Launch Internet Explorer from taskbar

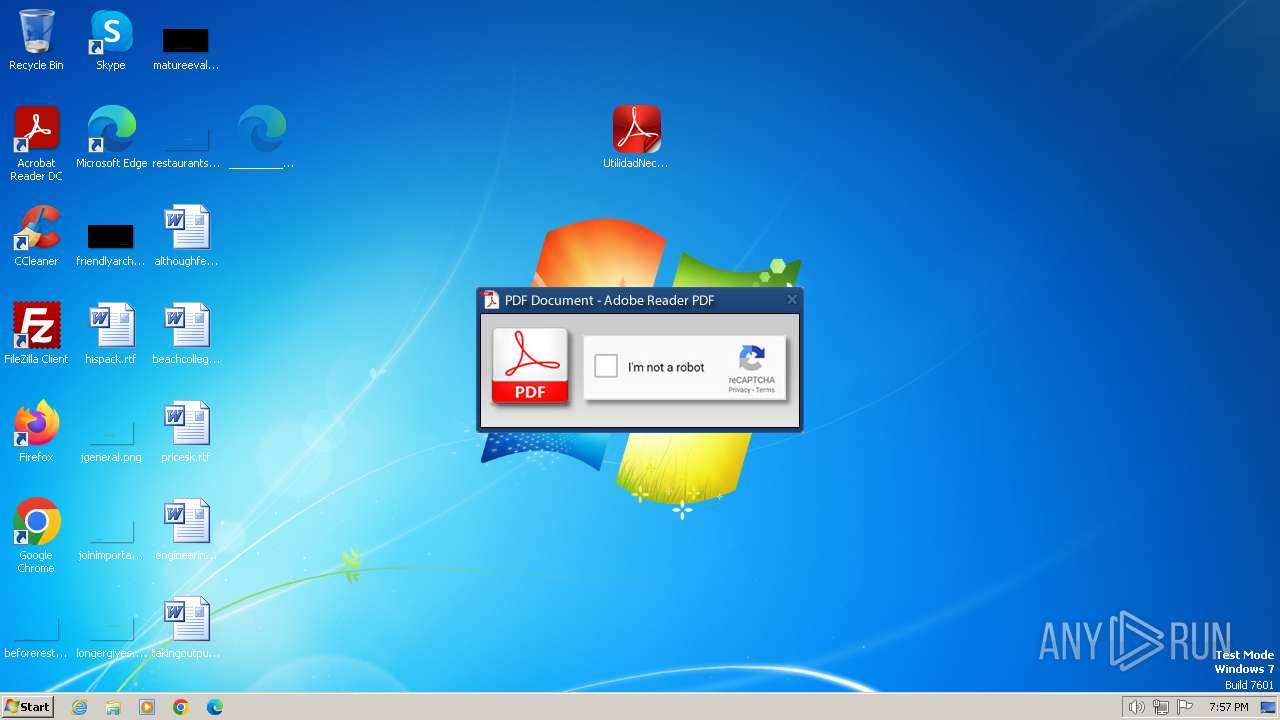pos(79,707)
